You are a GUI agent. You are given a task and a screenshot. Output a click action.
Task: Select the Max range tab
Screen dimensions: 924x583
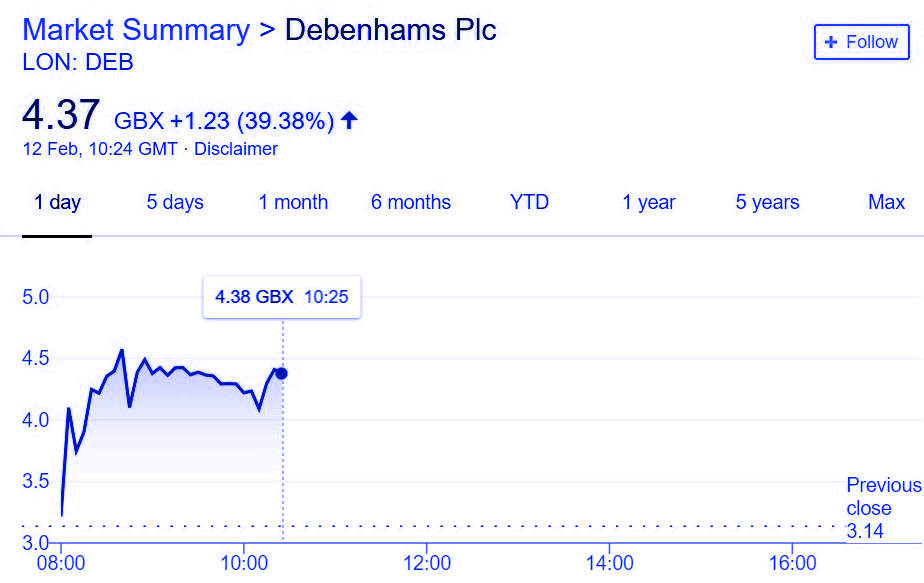click(x=886, y=202)
